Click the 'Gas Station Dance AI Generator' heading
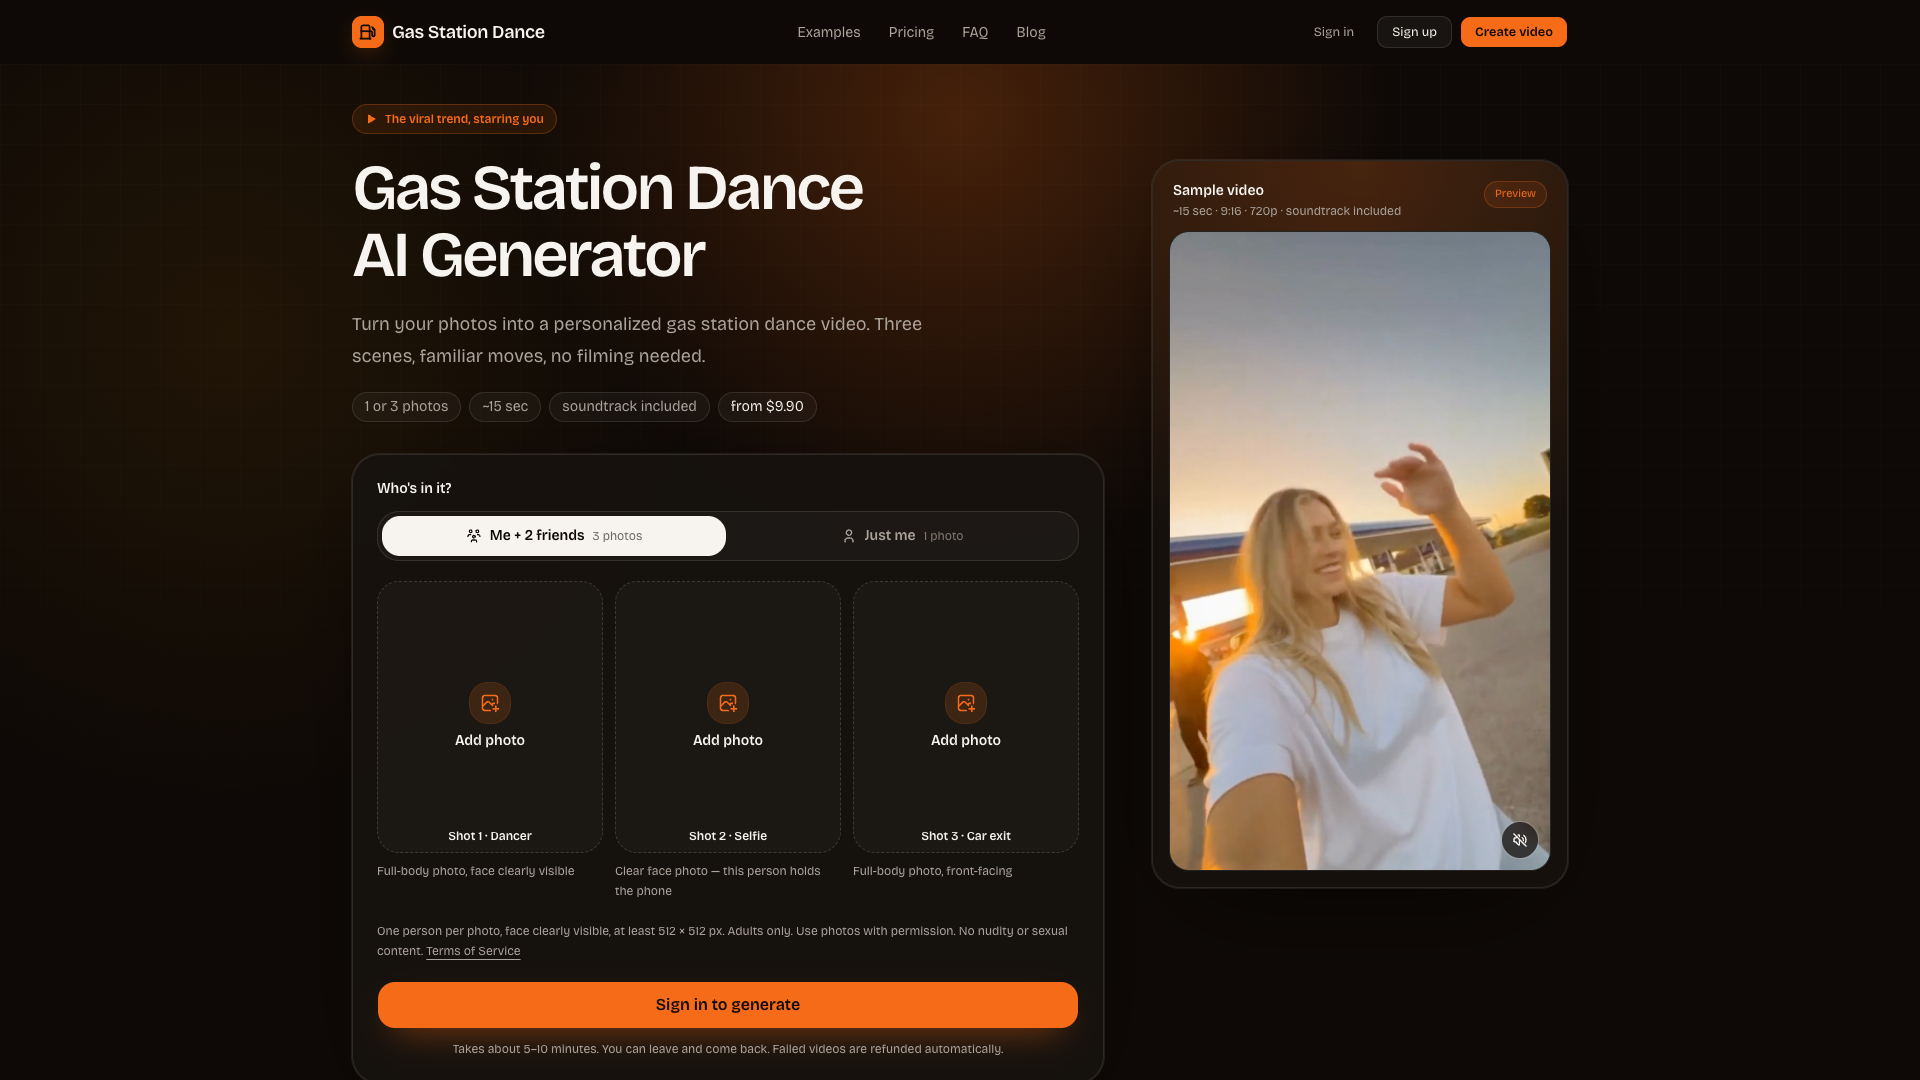 click(608, 221)
